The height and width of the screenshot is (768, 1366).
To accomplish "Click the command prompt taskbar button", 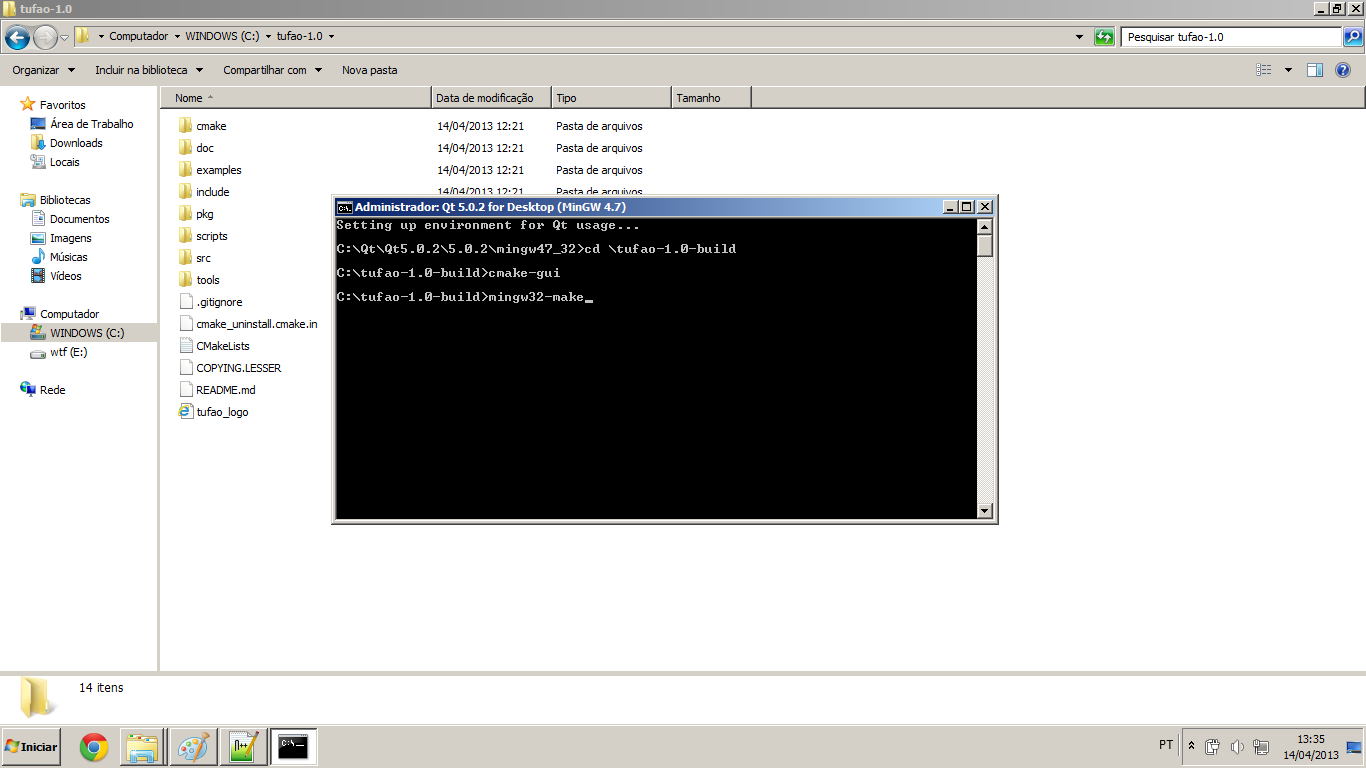I will tap(293, 747).
